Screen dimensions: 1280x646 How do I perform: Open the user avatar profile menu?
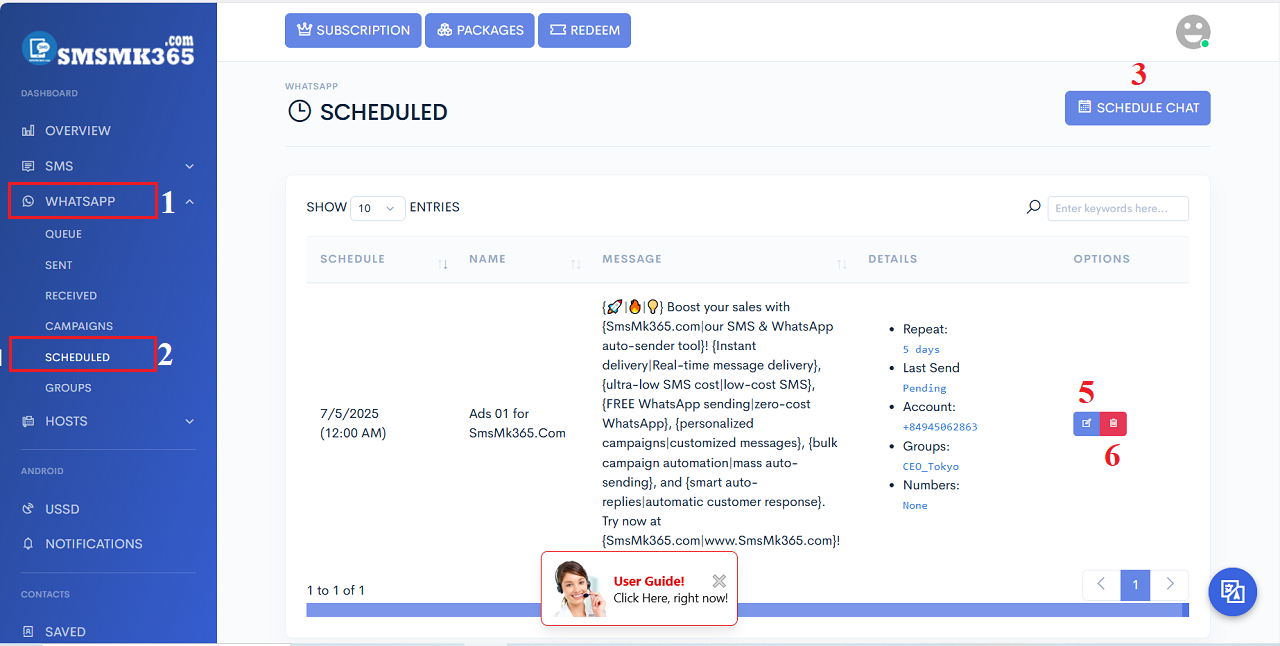[x=1192, y=32]
